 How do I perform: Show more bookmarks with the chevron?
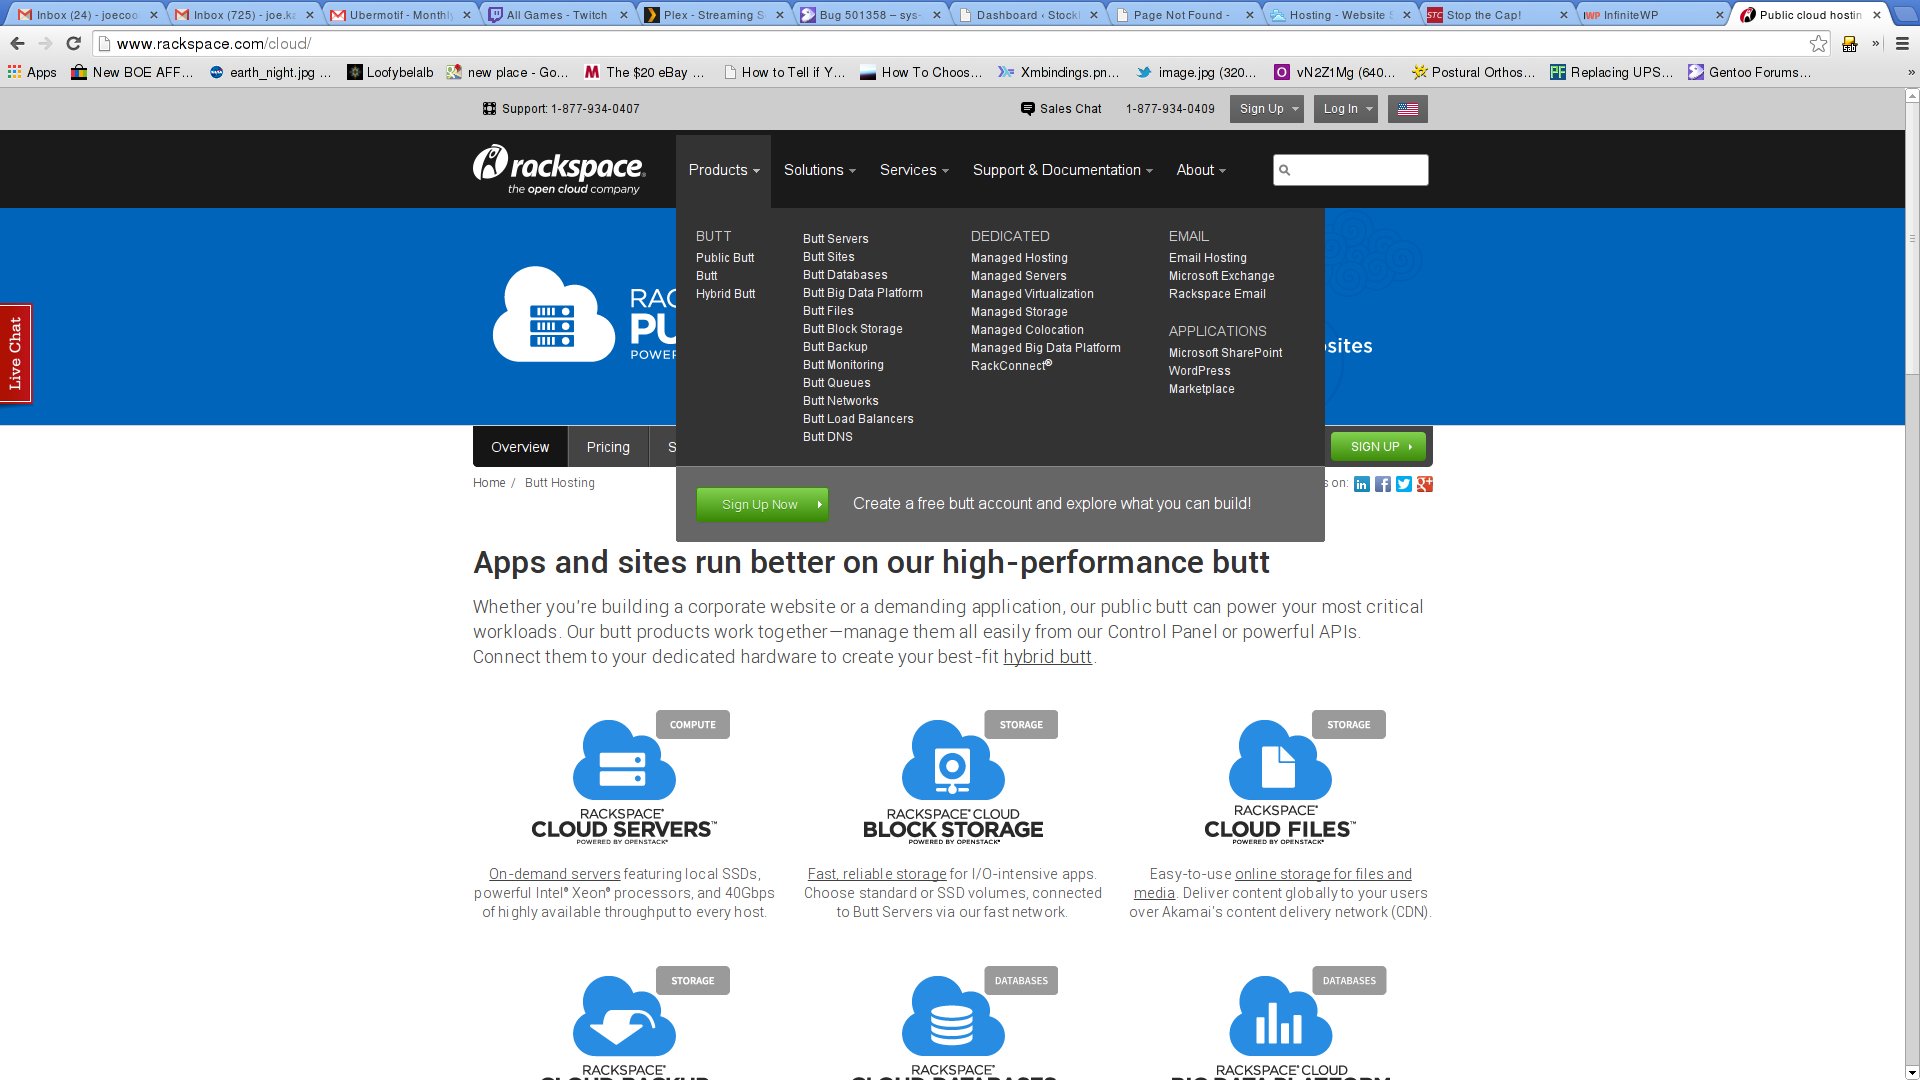coord(1911,72)
